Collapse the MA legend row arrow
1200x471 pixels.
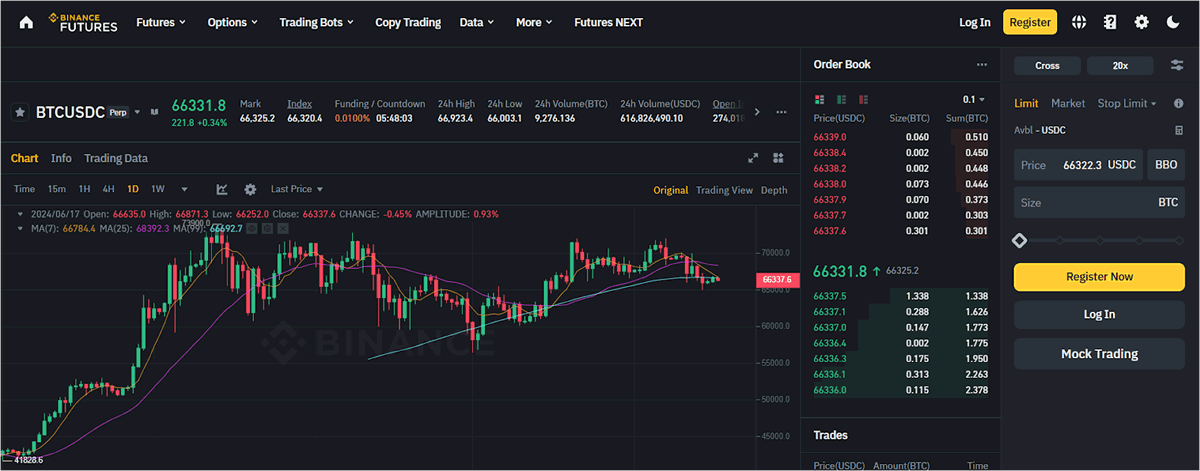[x=21, y=228]
